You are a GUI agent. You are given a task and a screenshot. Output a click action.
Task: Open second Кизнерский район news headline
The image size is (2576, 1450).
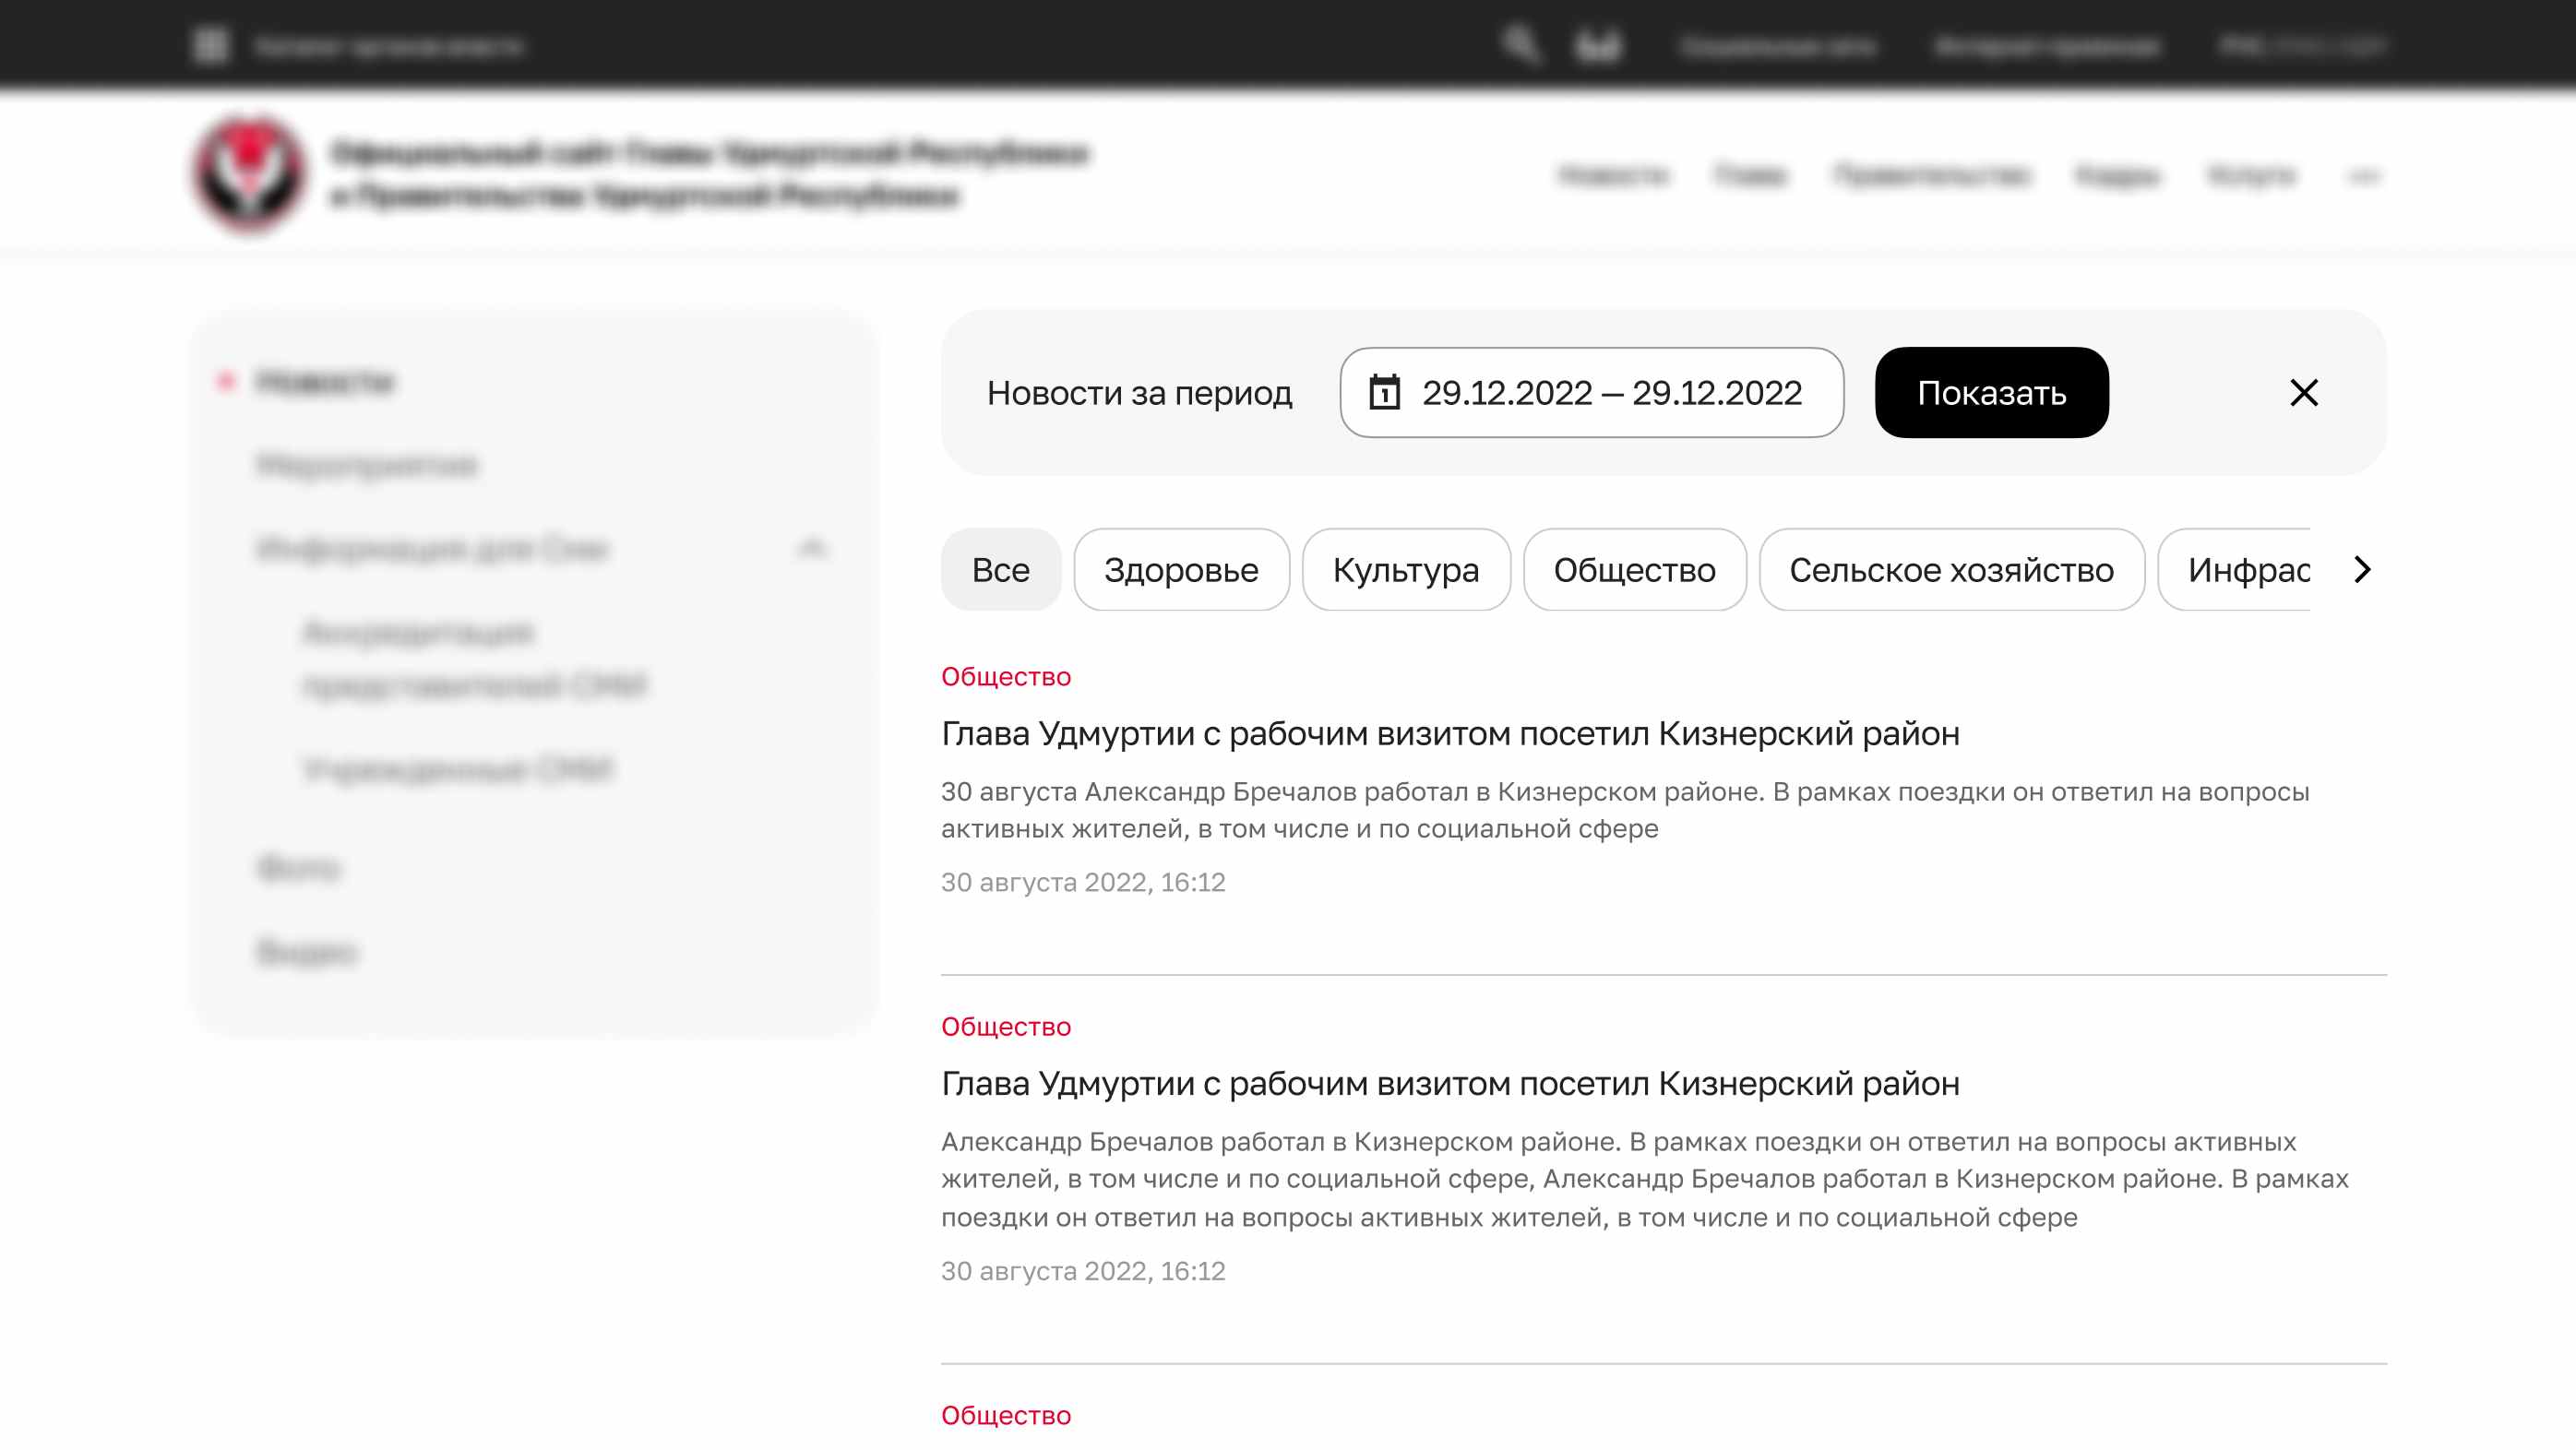pos(1449,1083)
